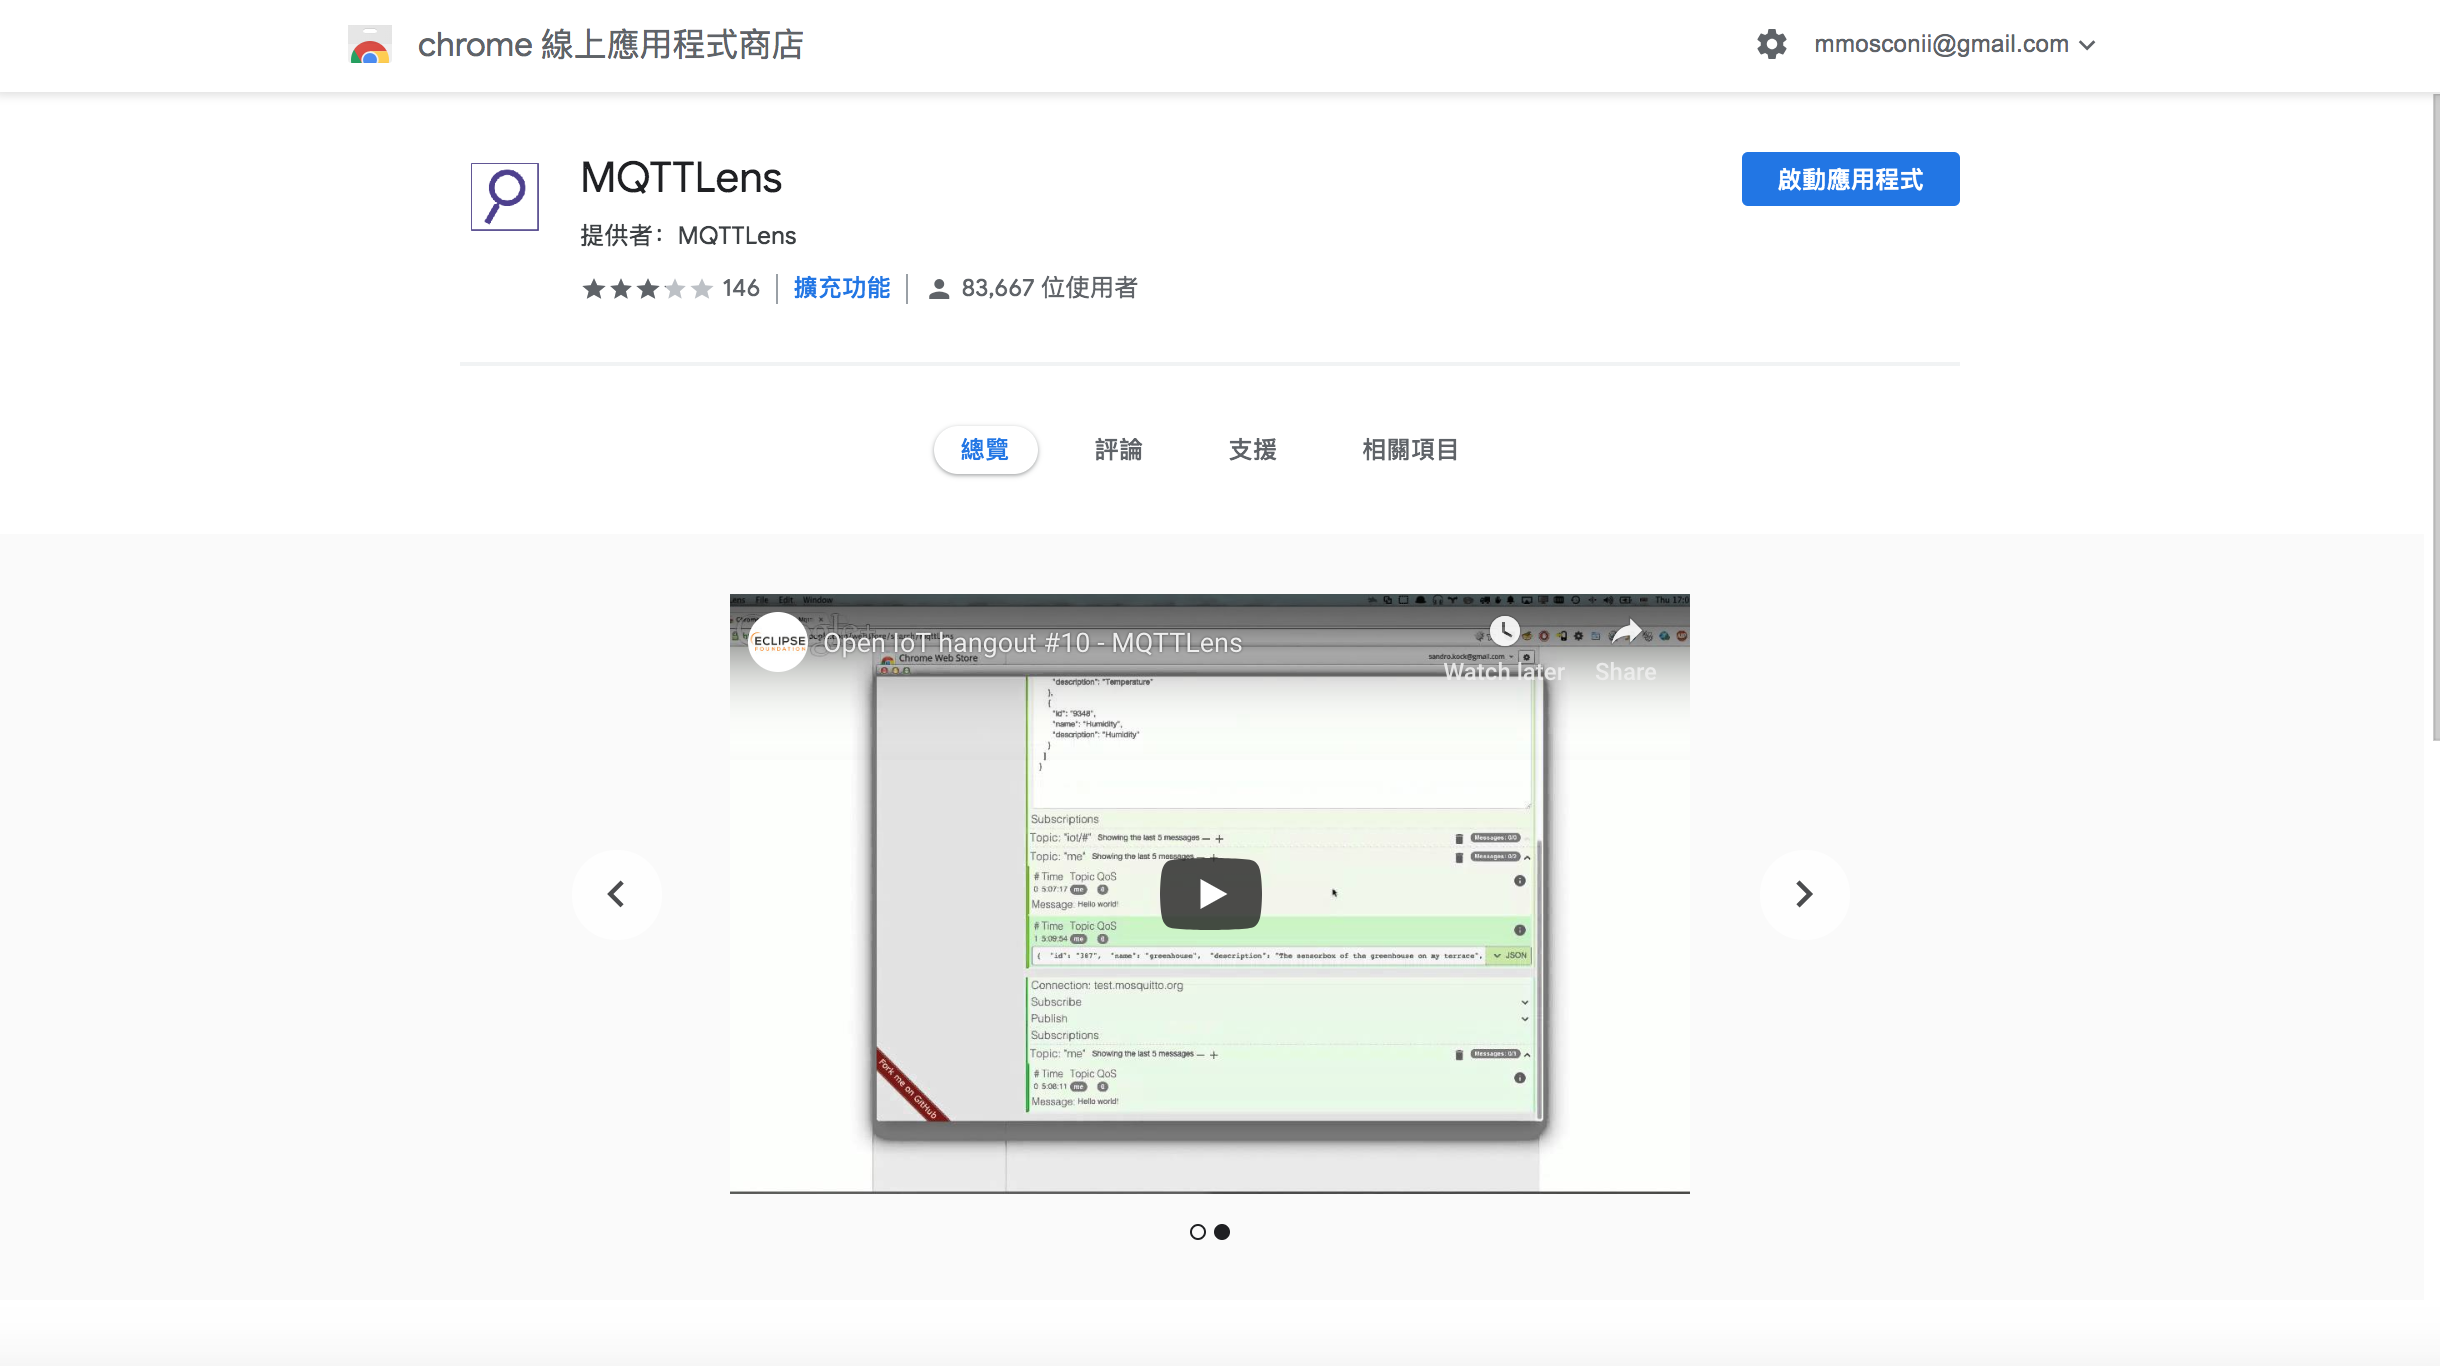Expand the mmosconii@gmail.com account dropdown
The width and height of the screenshot is (2440, 1366).
(x=1954, y=44)
